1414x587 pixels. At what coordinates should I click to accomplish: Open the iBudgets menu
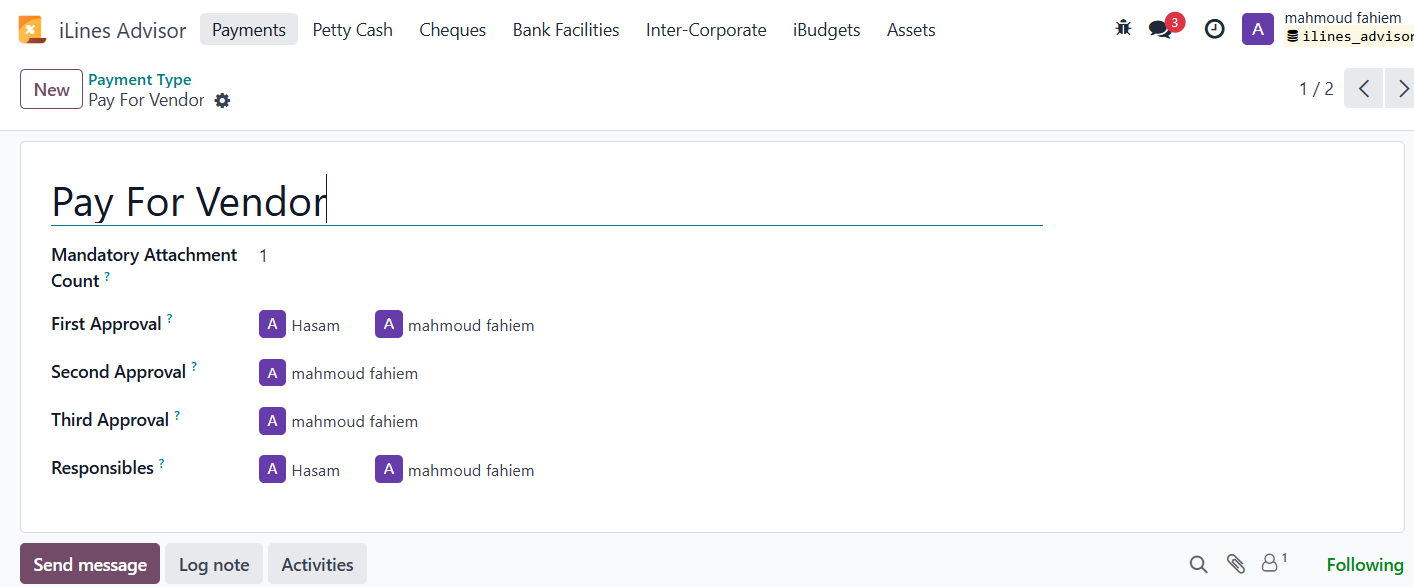pyautogui.click(x=827, y=30)
